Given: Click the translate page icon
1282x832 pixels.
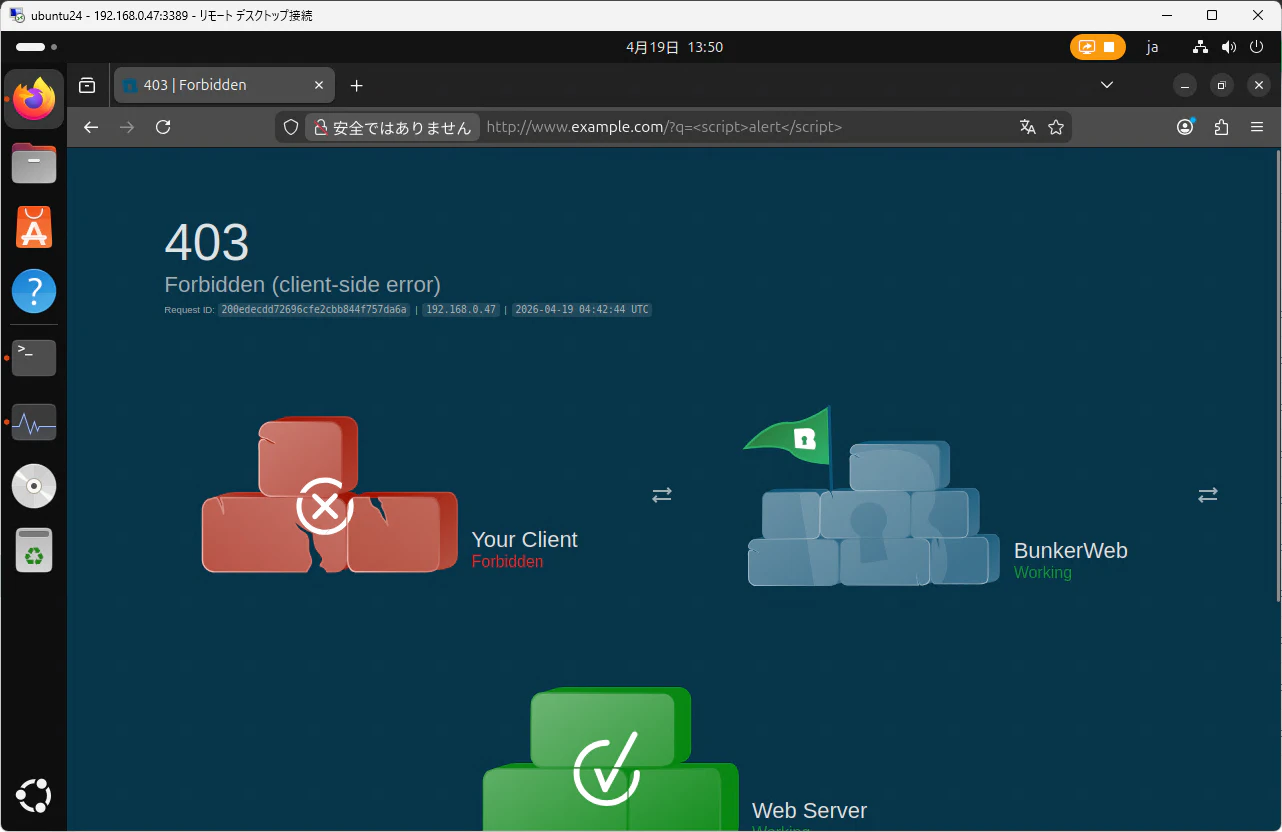Looking at the screenshot, I should [x=1027, y=127].
